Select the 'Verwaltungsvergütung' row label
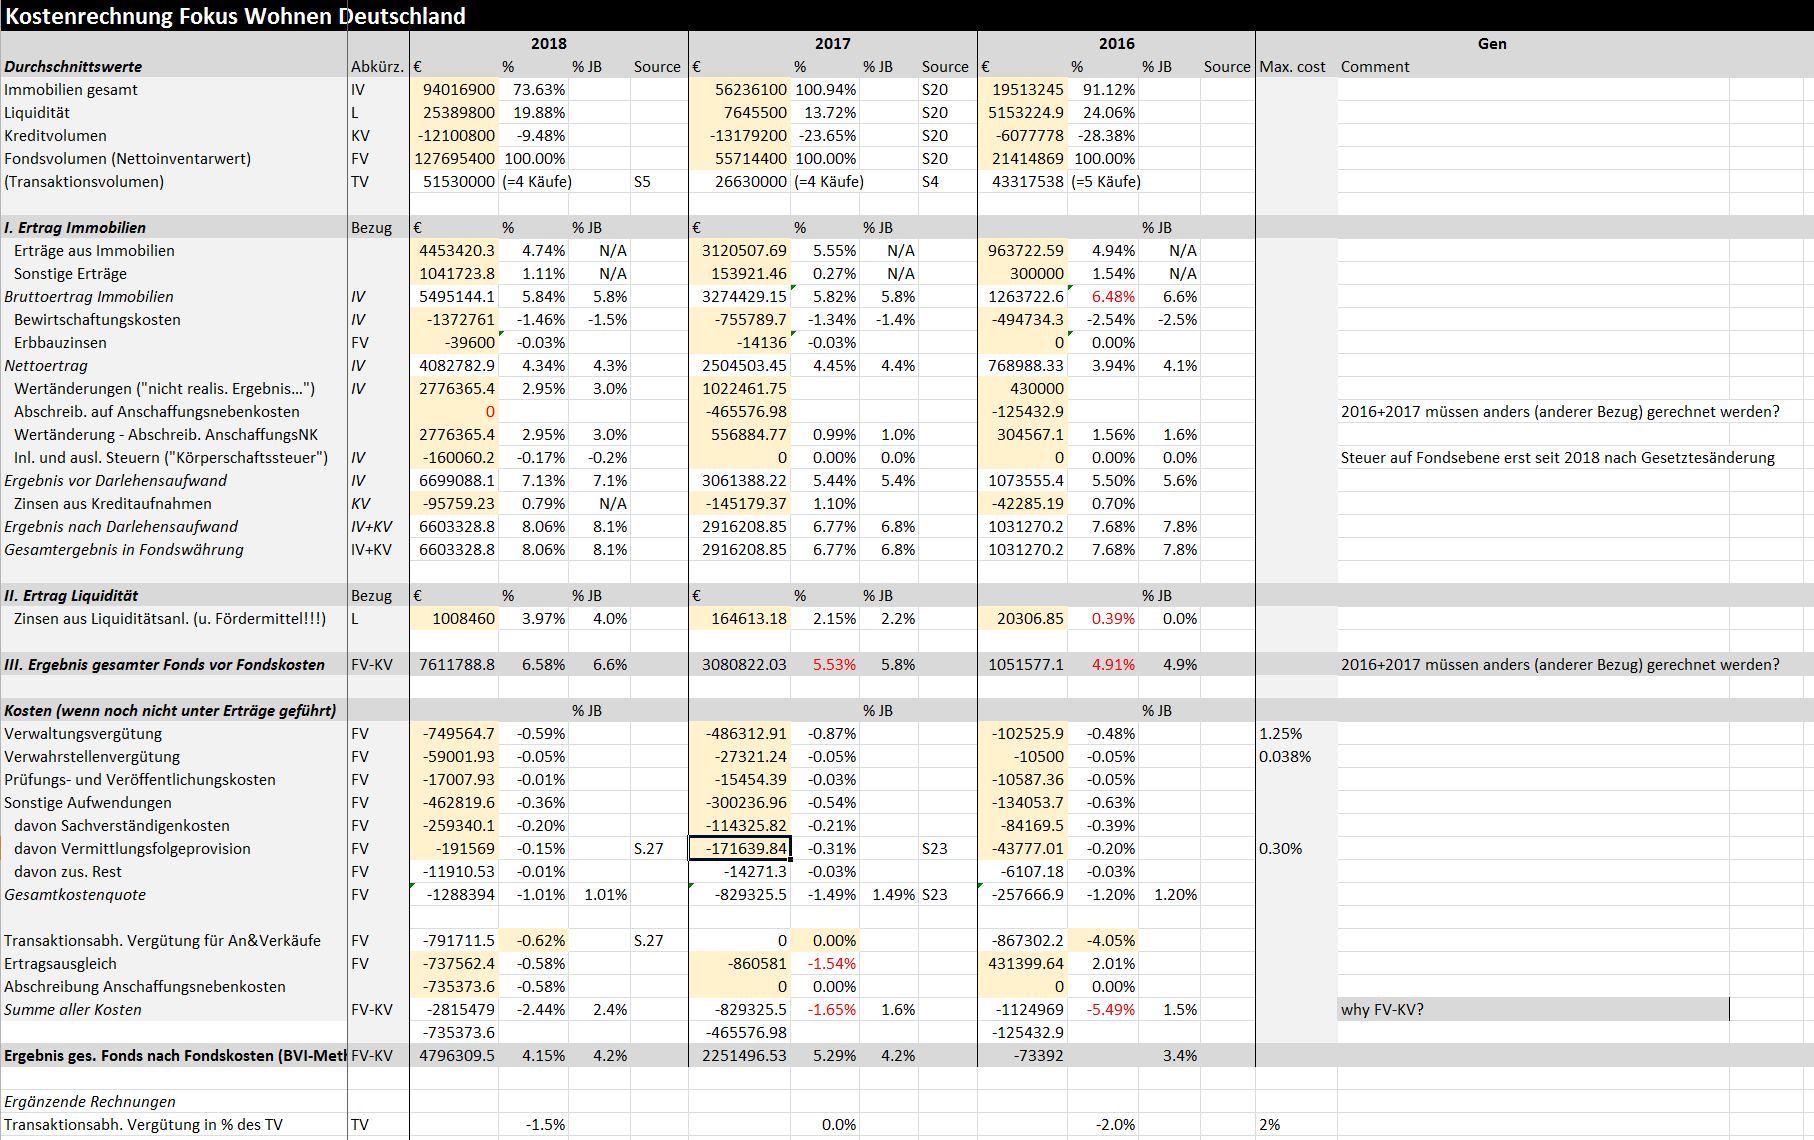Viewport: 1814px width, 1140px height. click(x=83, y=734)
